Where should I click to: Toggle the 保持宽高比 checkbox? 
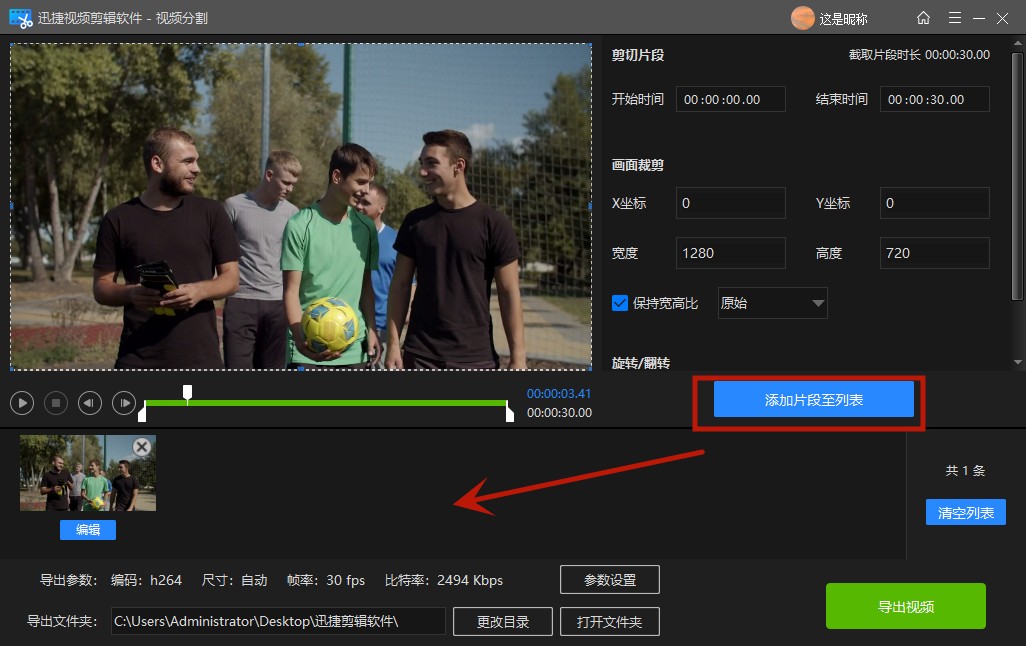click(620, 303)
